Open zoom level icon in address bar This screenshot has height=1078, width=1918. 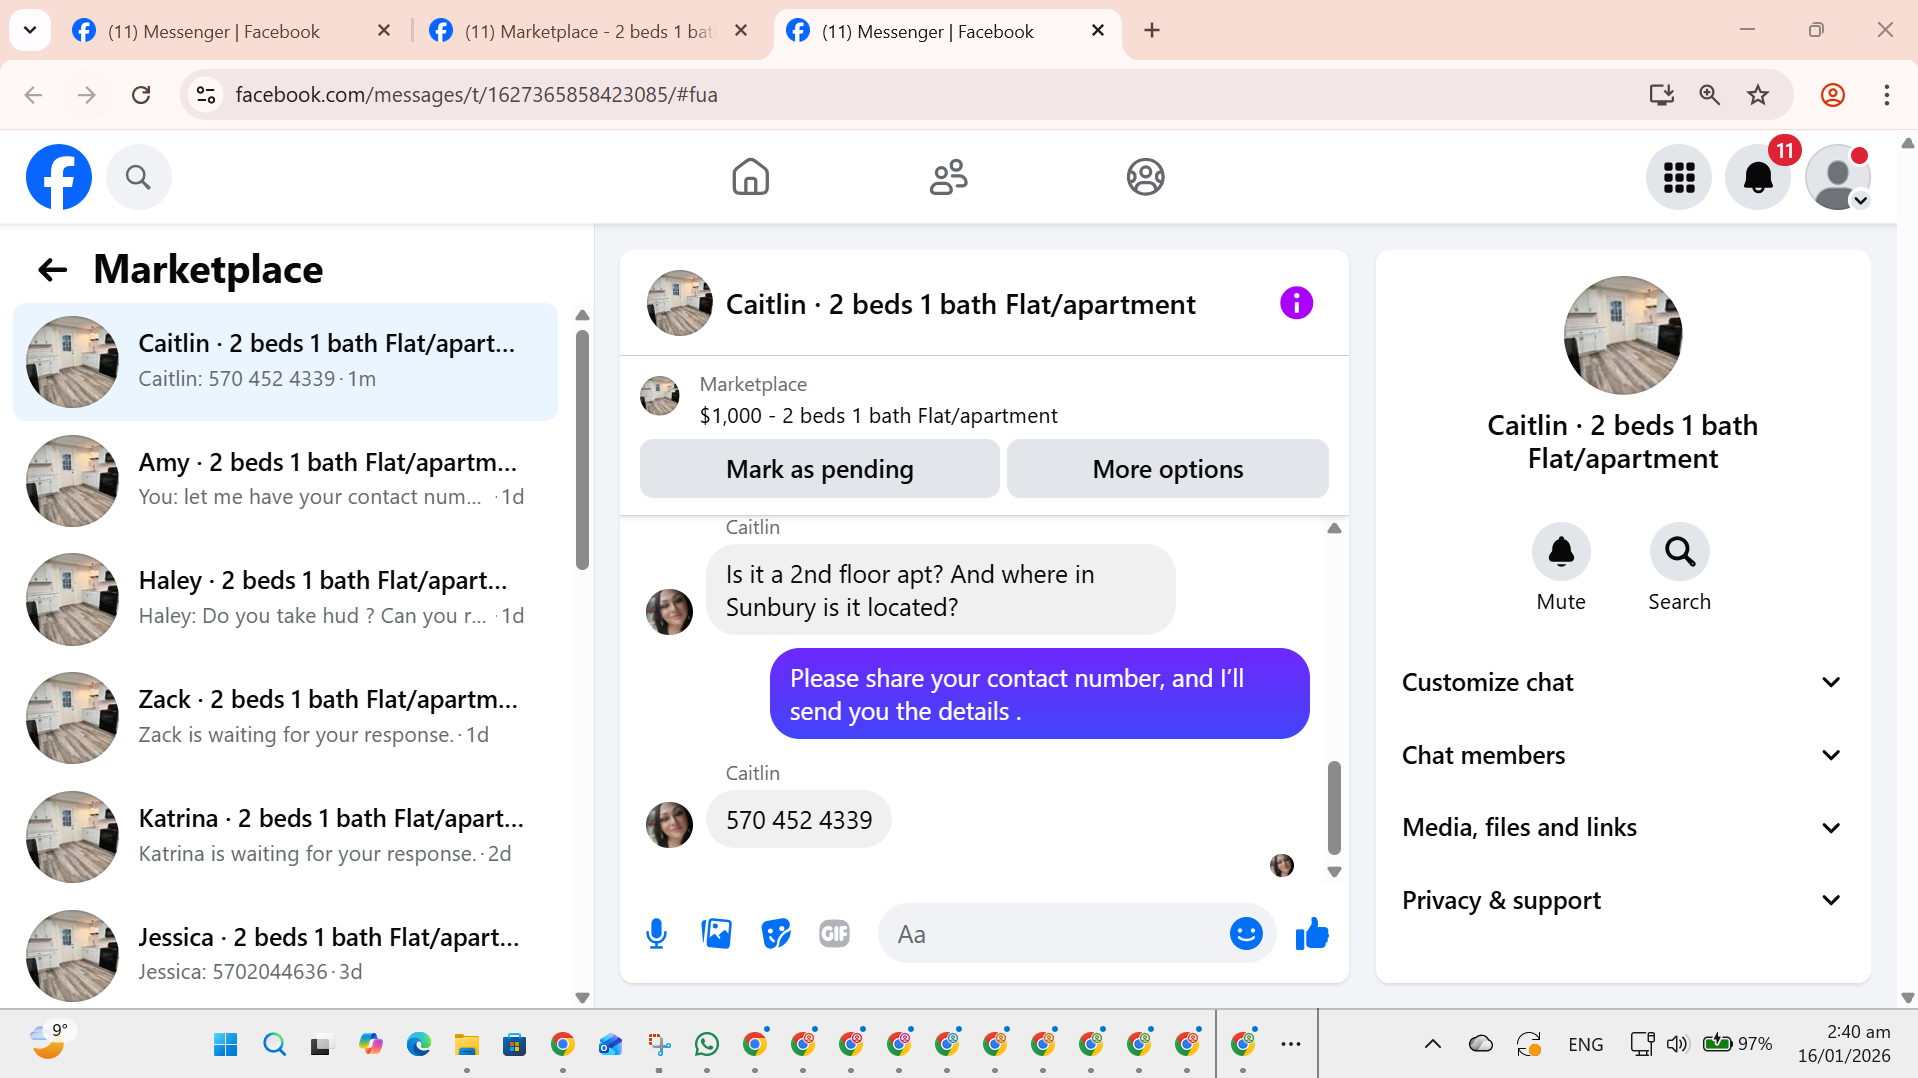click(1709, 95)
